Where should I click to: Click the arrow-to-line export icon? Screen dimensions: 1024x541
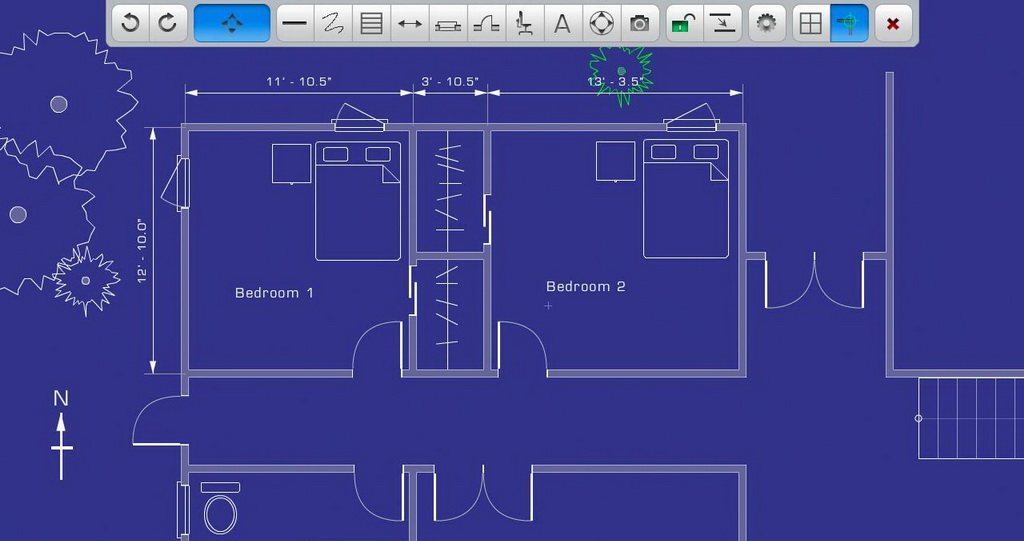(x=723, y=24)
